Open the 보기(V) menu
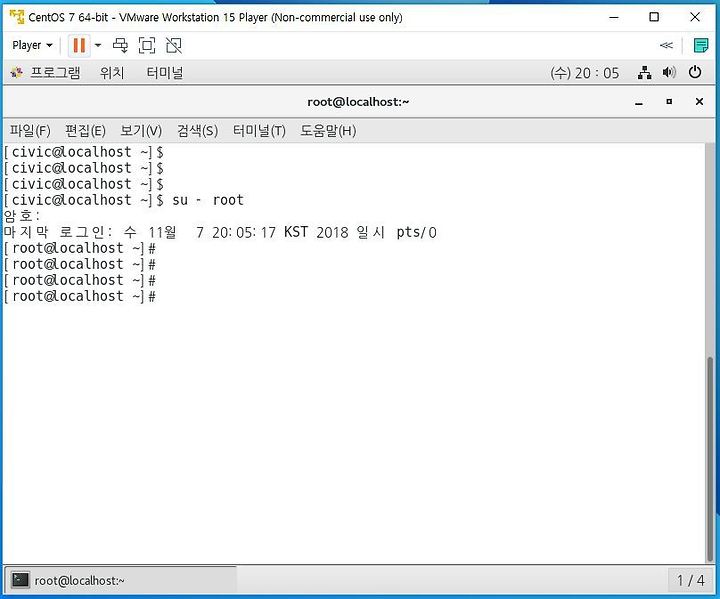Screen dimensions: 720x599 (x=141, y=131)
